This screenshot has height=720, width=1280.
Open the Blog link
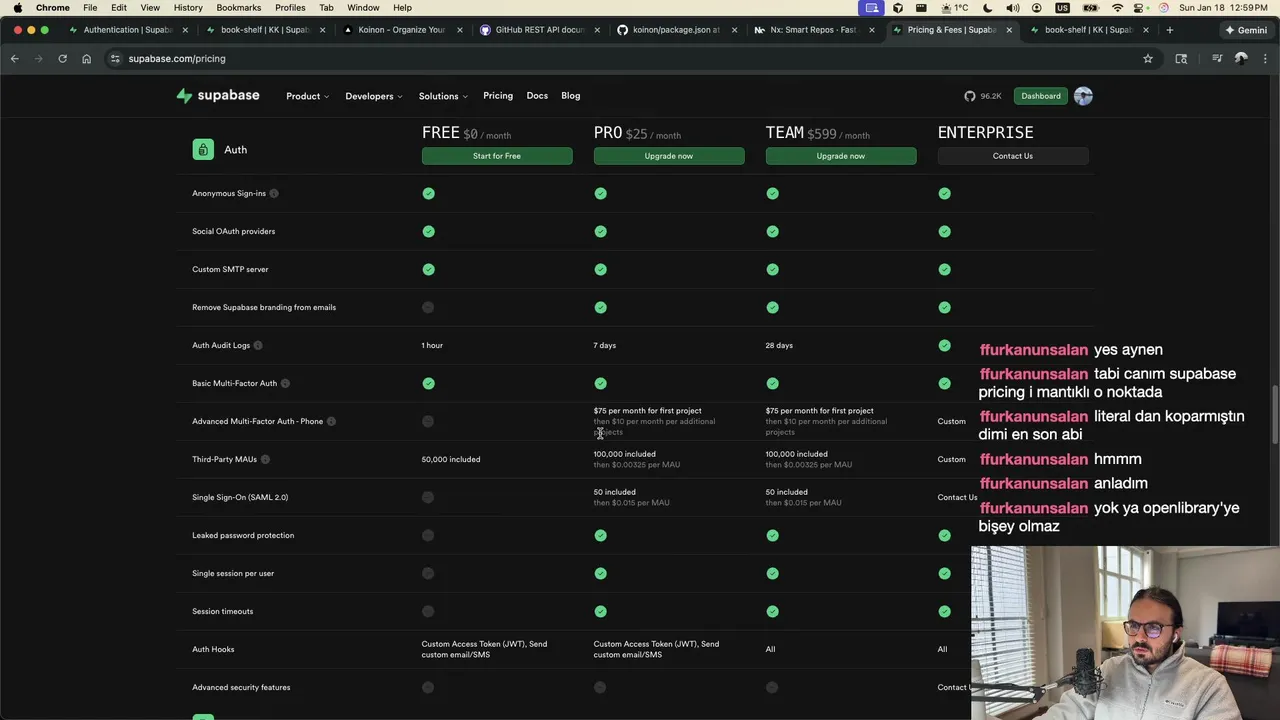pyautogui.click(x=571, y=96)
